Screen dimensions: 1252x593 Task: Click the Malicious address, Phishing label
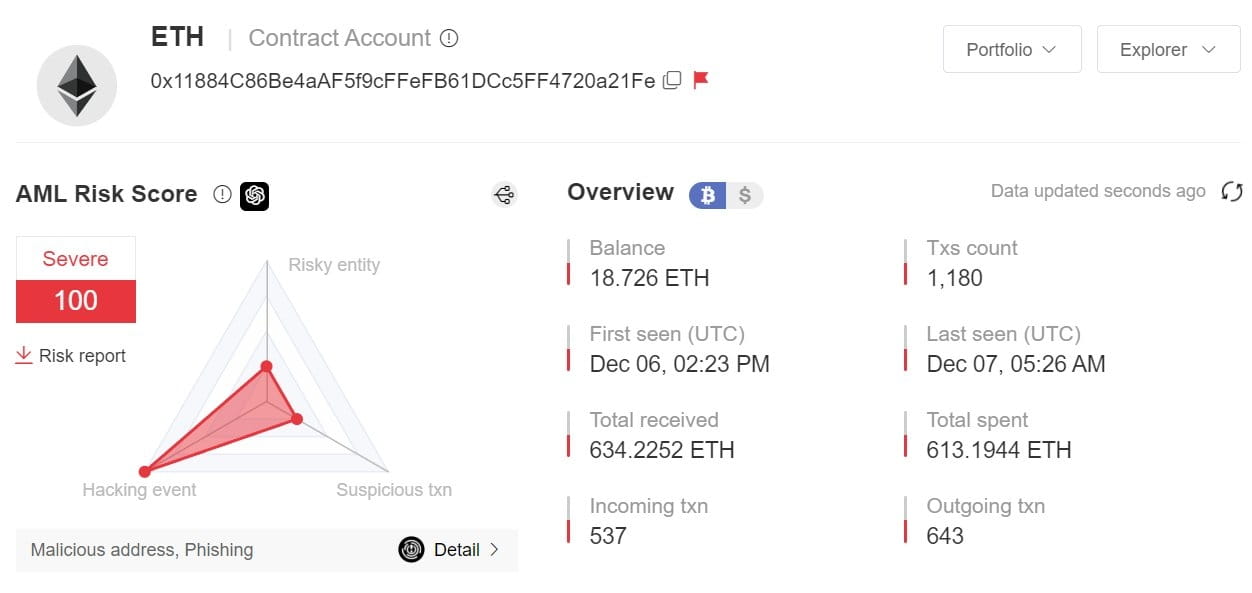[142, 550]
